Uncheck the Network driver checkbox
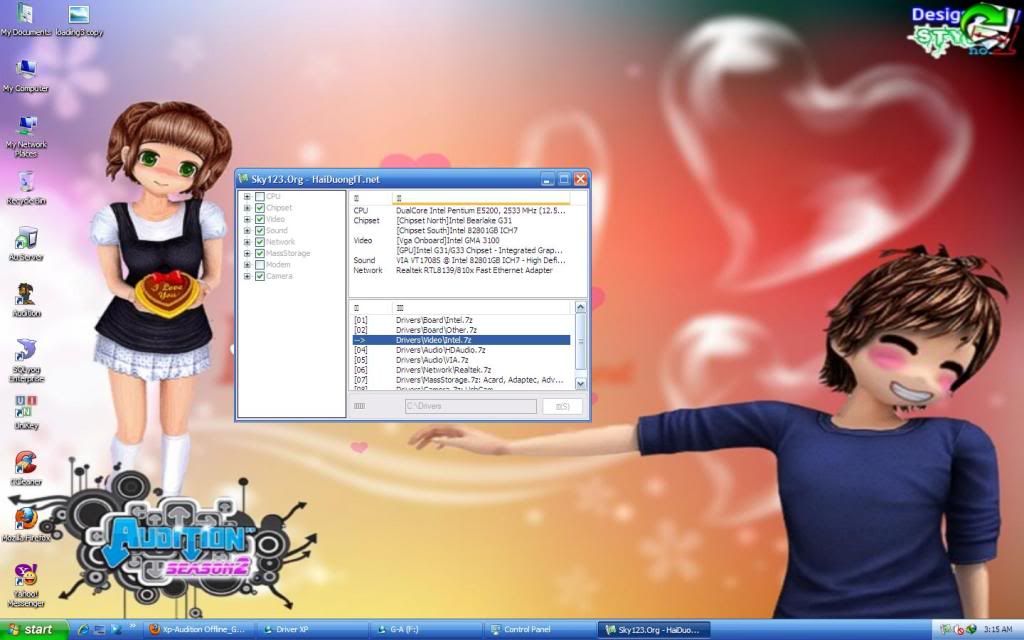Screen dimensions: 1024x640 coord(260,242)
